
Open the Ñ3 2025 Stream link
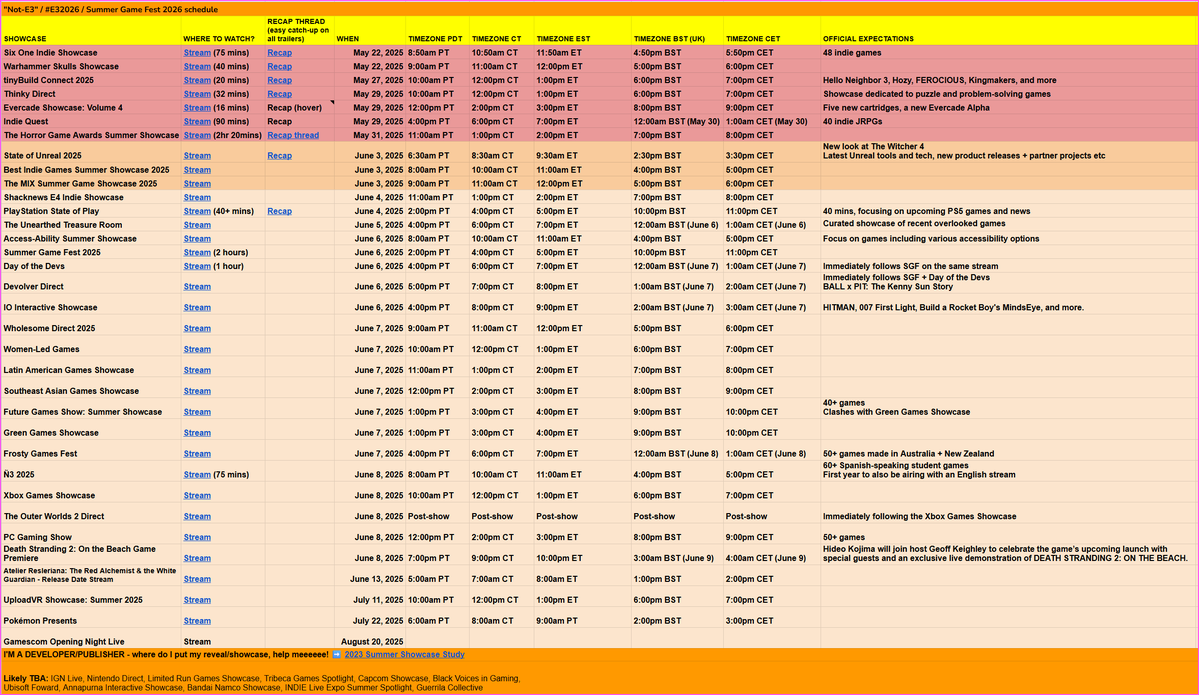click(197, 475)
